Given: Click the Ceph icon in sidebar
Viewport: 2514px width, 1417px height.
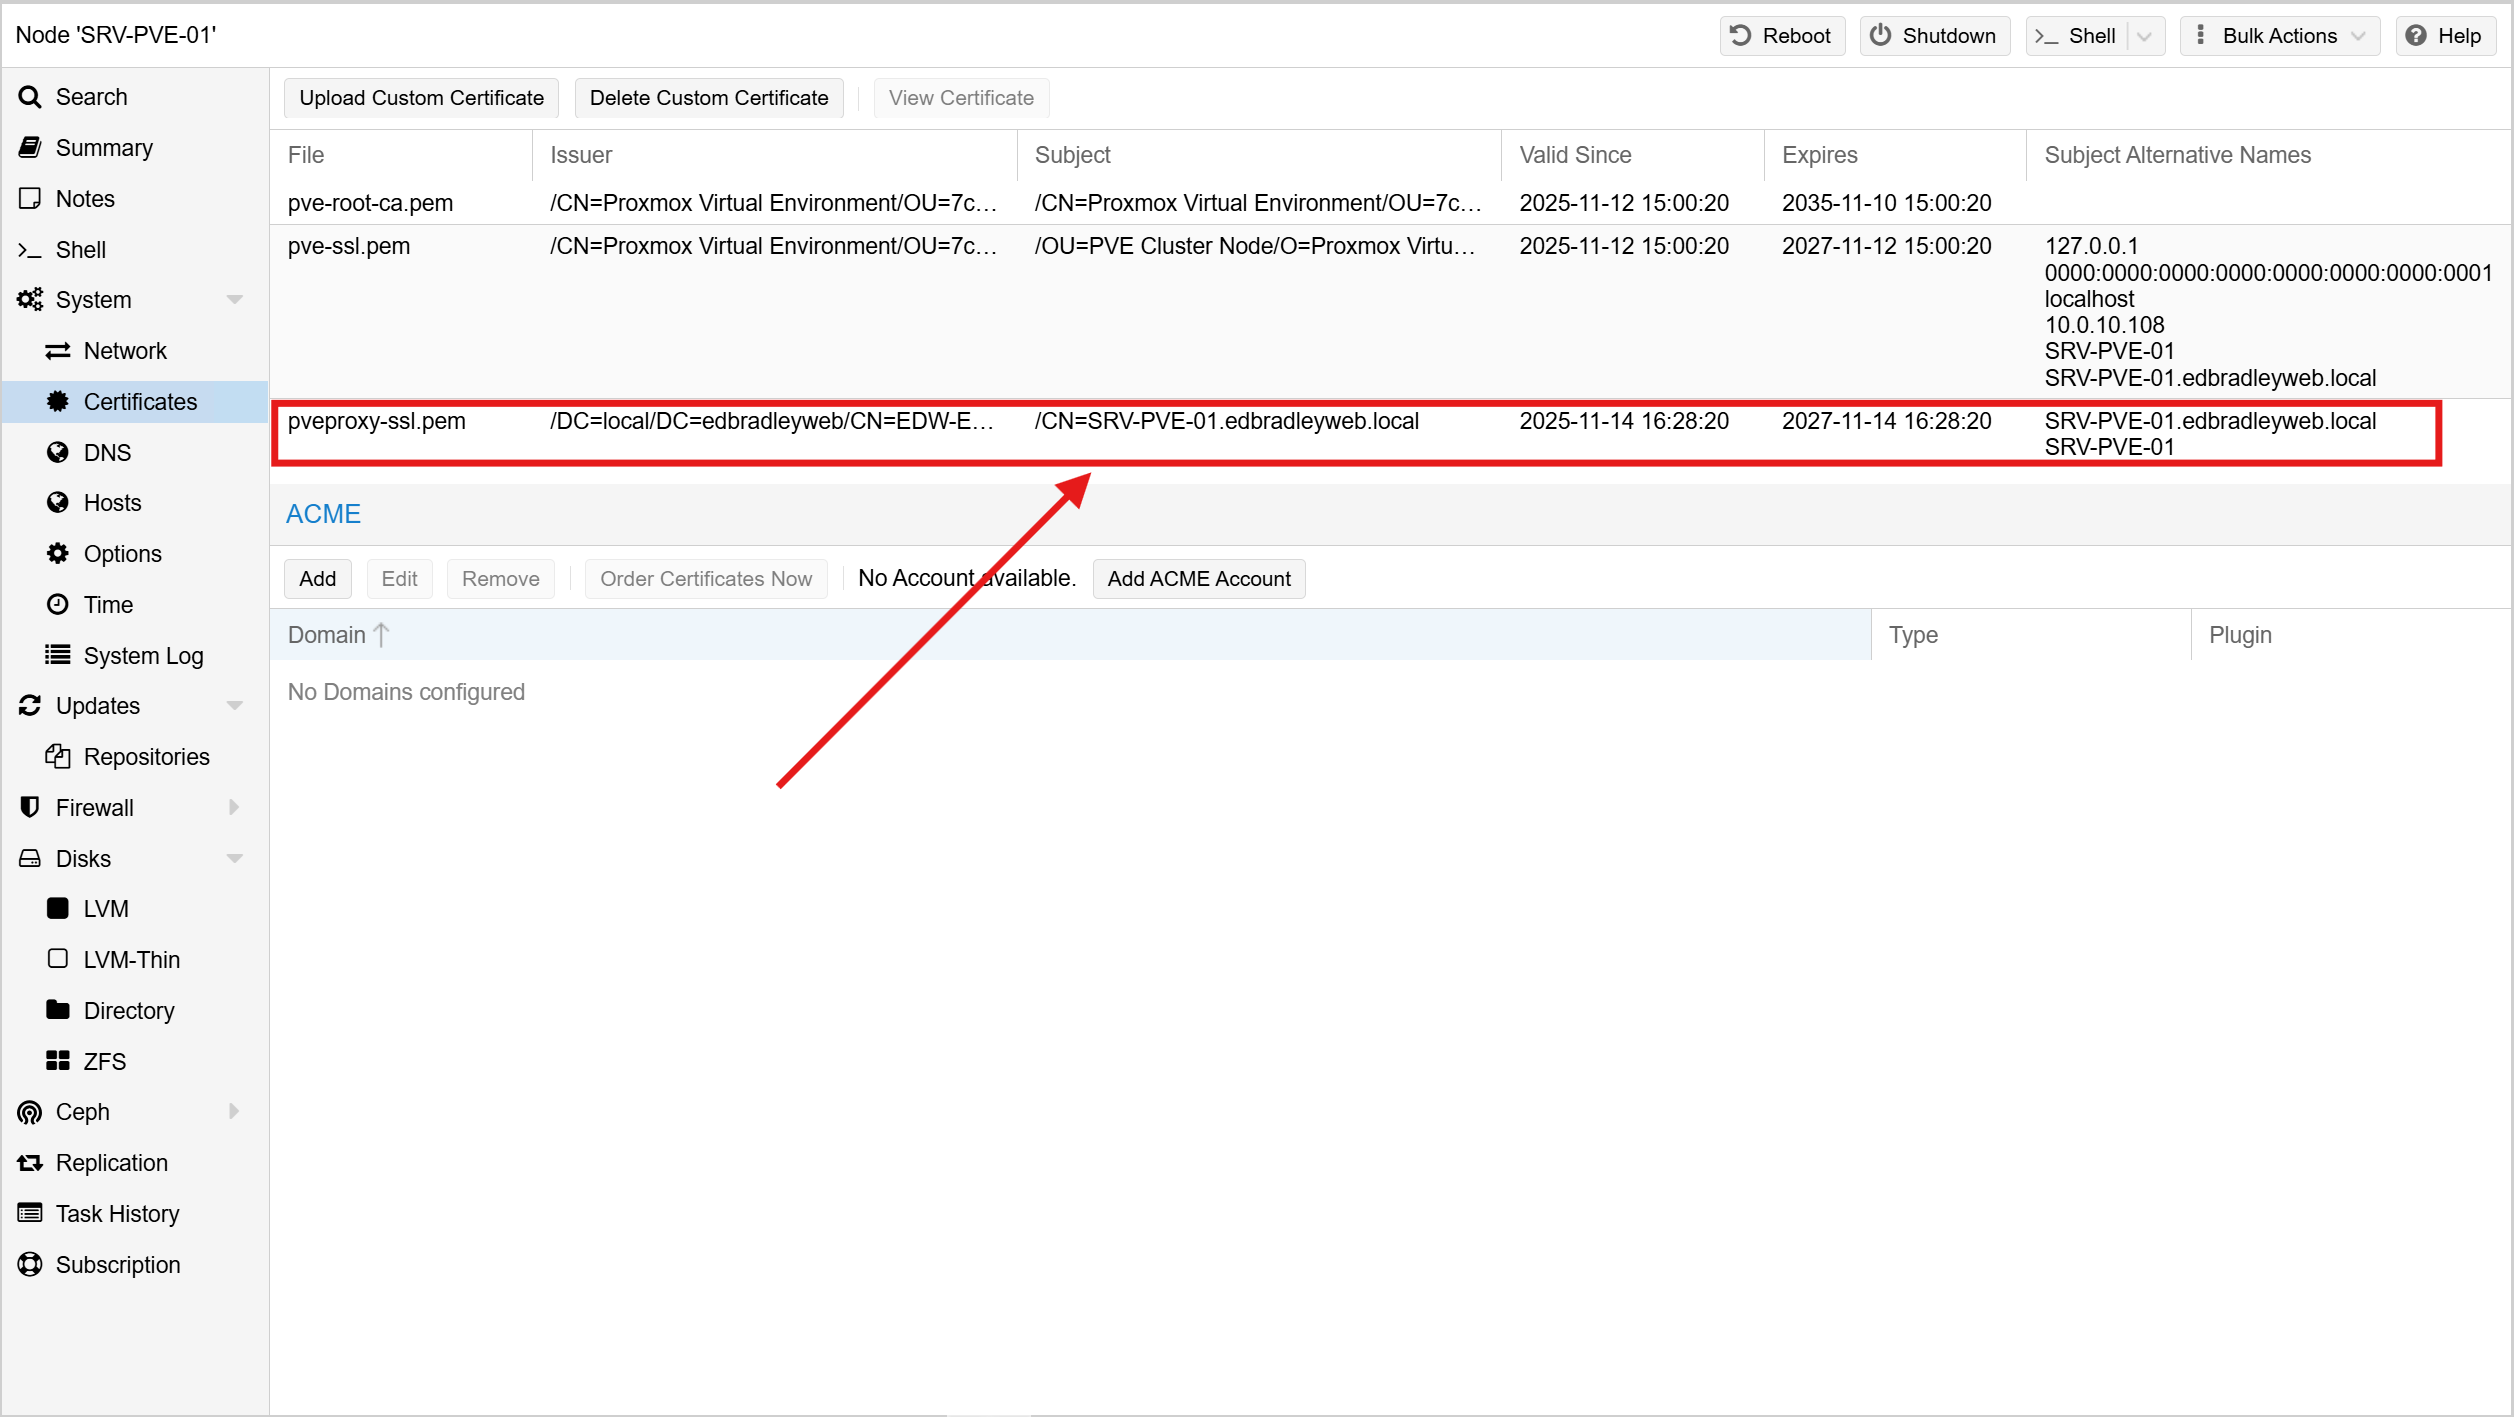Looking at the screenshot, I should 30,1112.
